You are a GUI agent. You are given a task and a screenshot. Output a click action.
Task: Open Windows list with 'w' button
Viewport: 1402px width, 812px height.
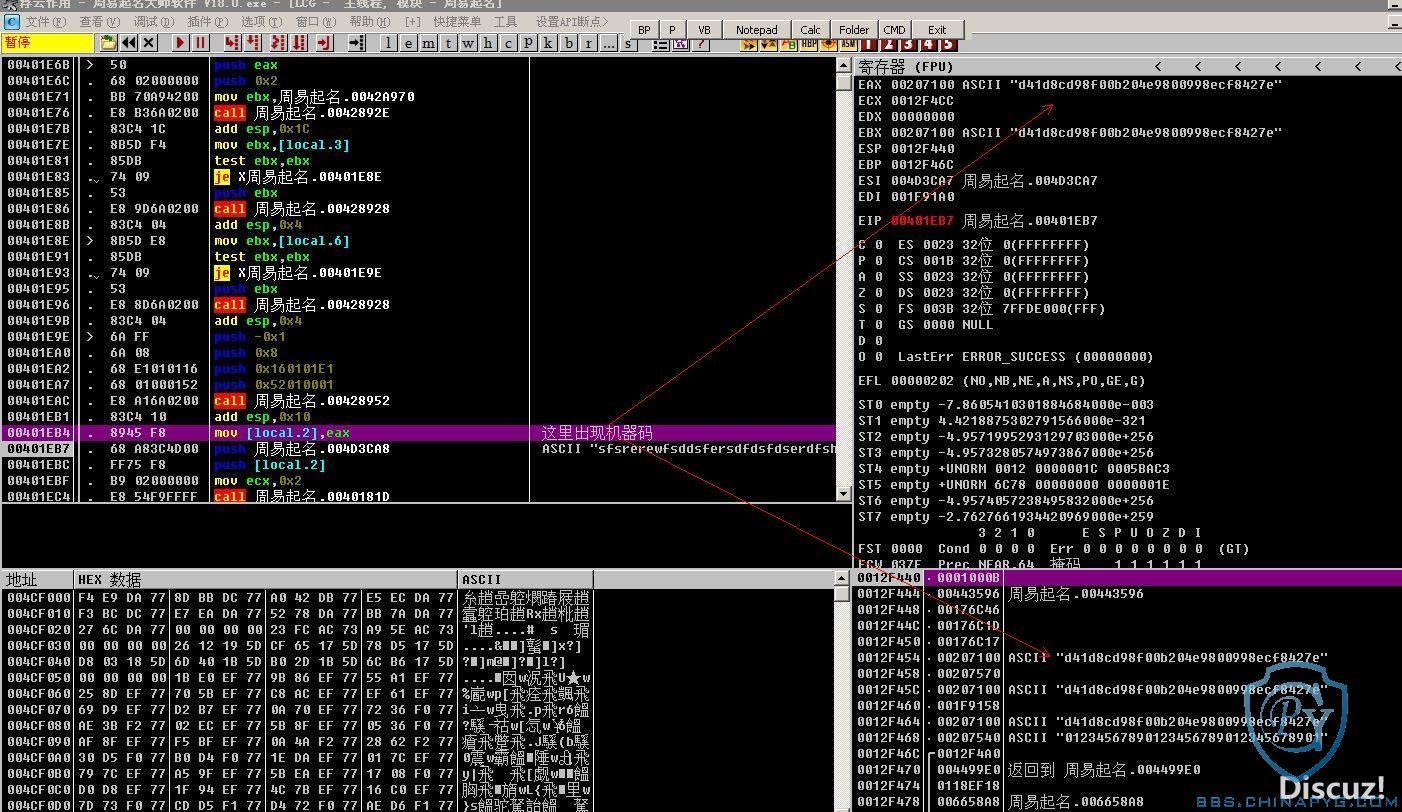coord(468,43)
